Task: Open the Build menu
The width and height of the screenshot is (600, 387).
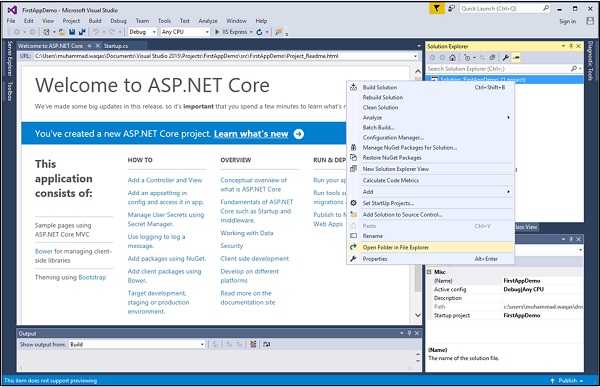Action: coord(95,21)
